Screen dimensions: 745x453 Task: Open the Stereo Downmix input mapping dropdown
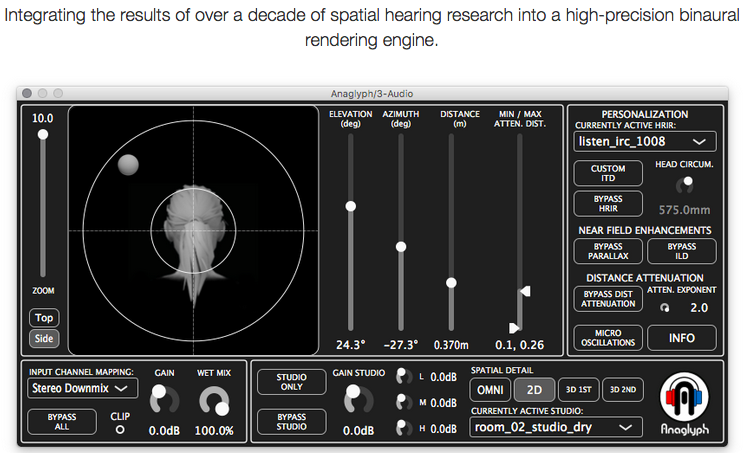click(x=83, y=388)
